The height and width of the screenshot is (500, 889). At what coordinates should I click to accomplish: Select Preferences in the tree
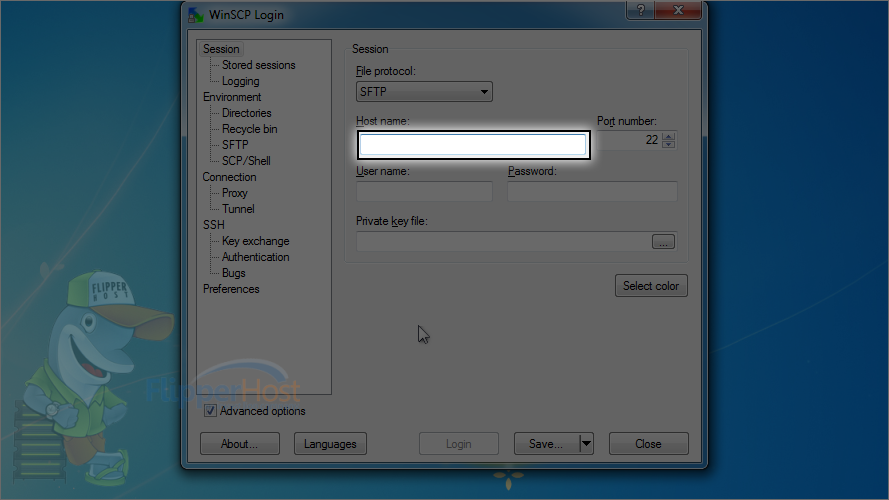pyautogui.click(x=231, y=289)
